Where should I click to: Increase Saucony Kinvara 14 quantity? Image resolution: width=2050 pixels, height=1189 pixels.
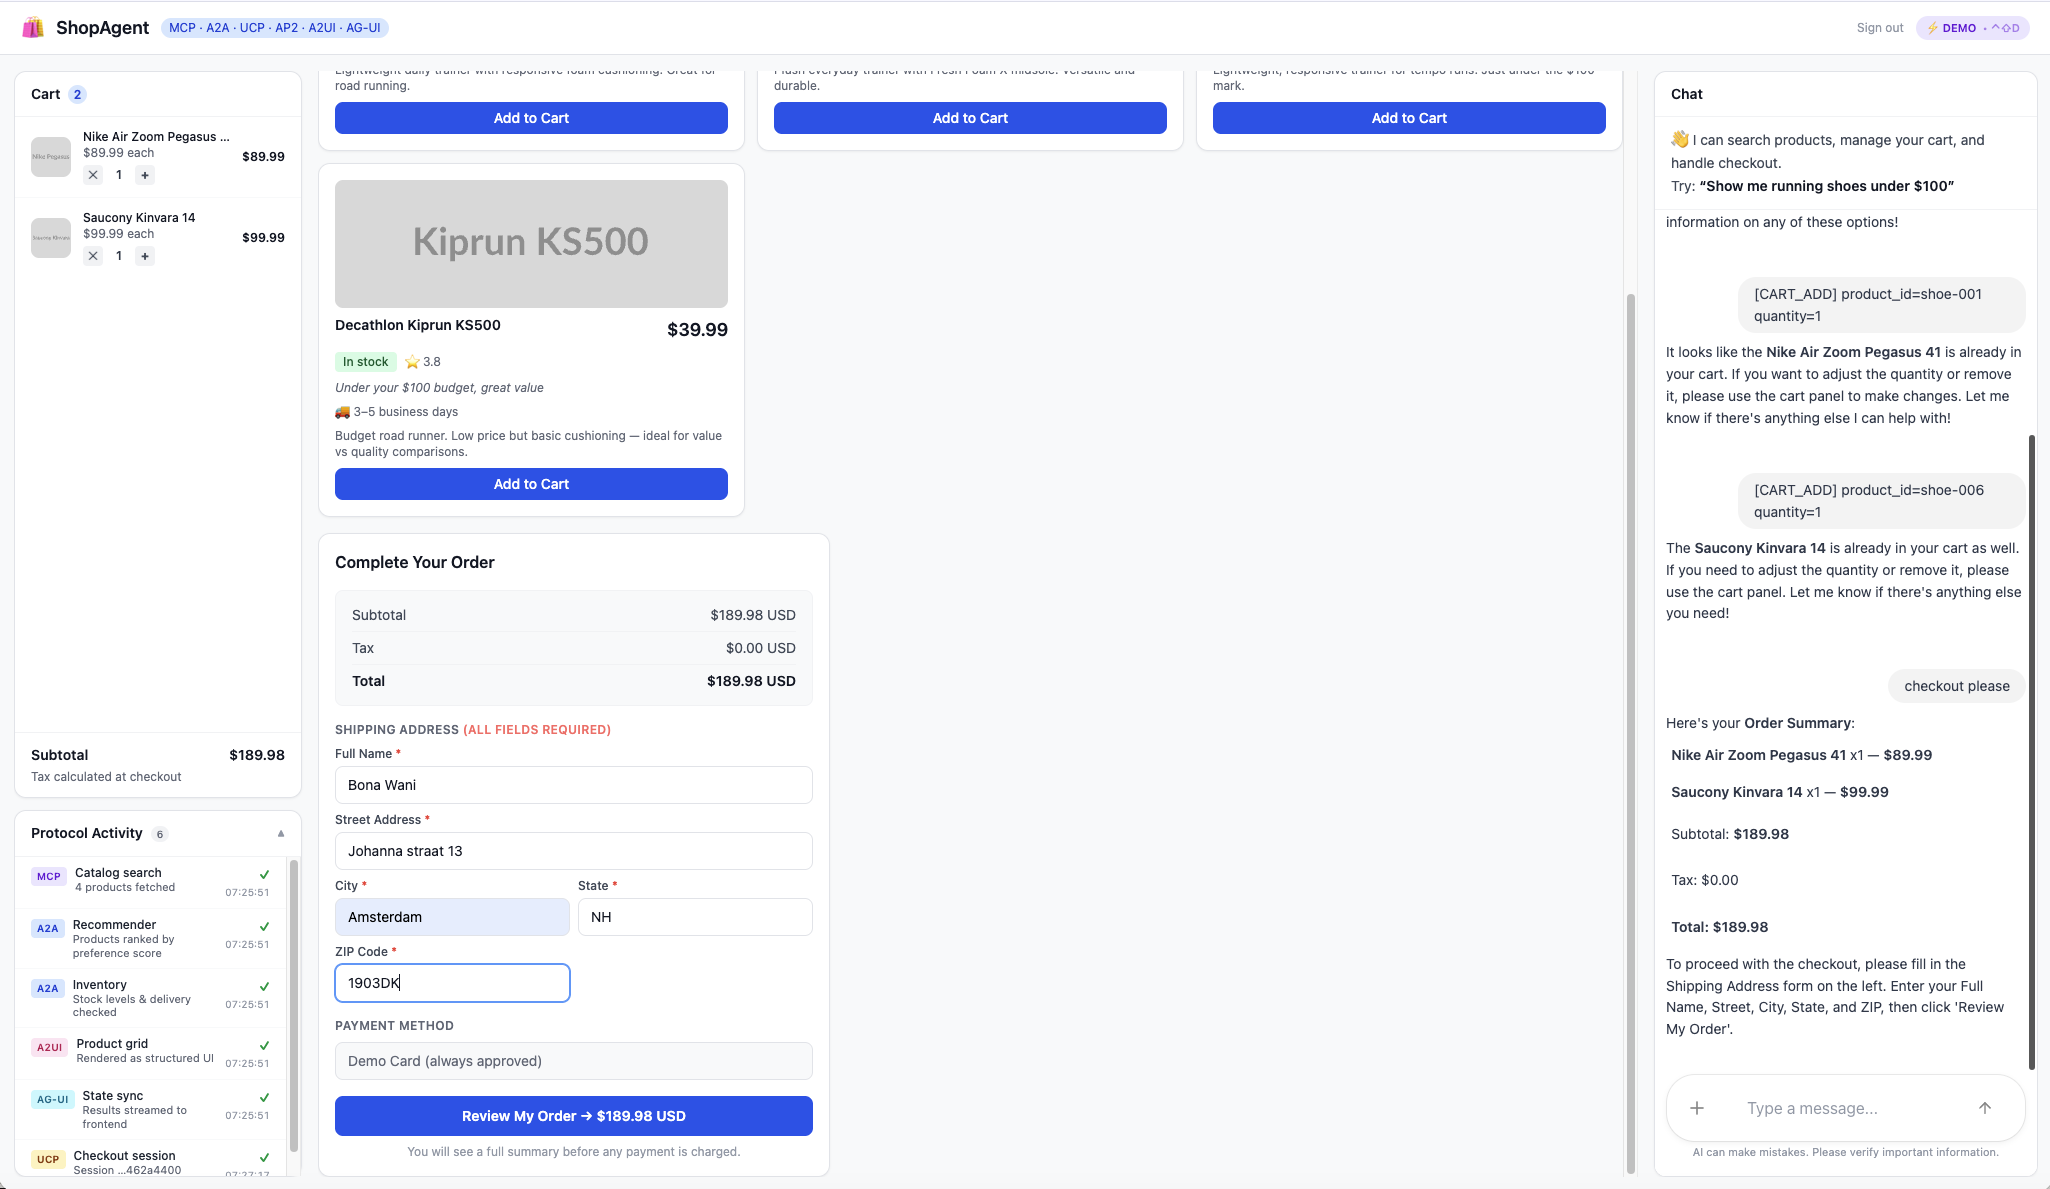(145, 256)
